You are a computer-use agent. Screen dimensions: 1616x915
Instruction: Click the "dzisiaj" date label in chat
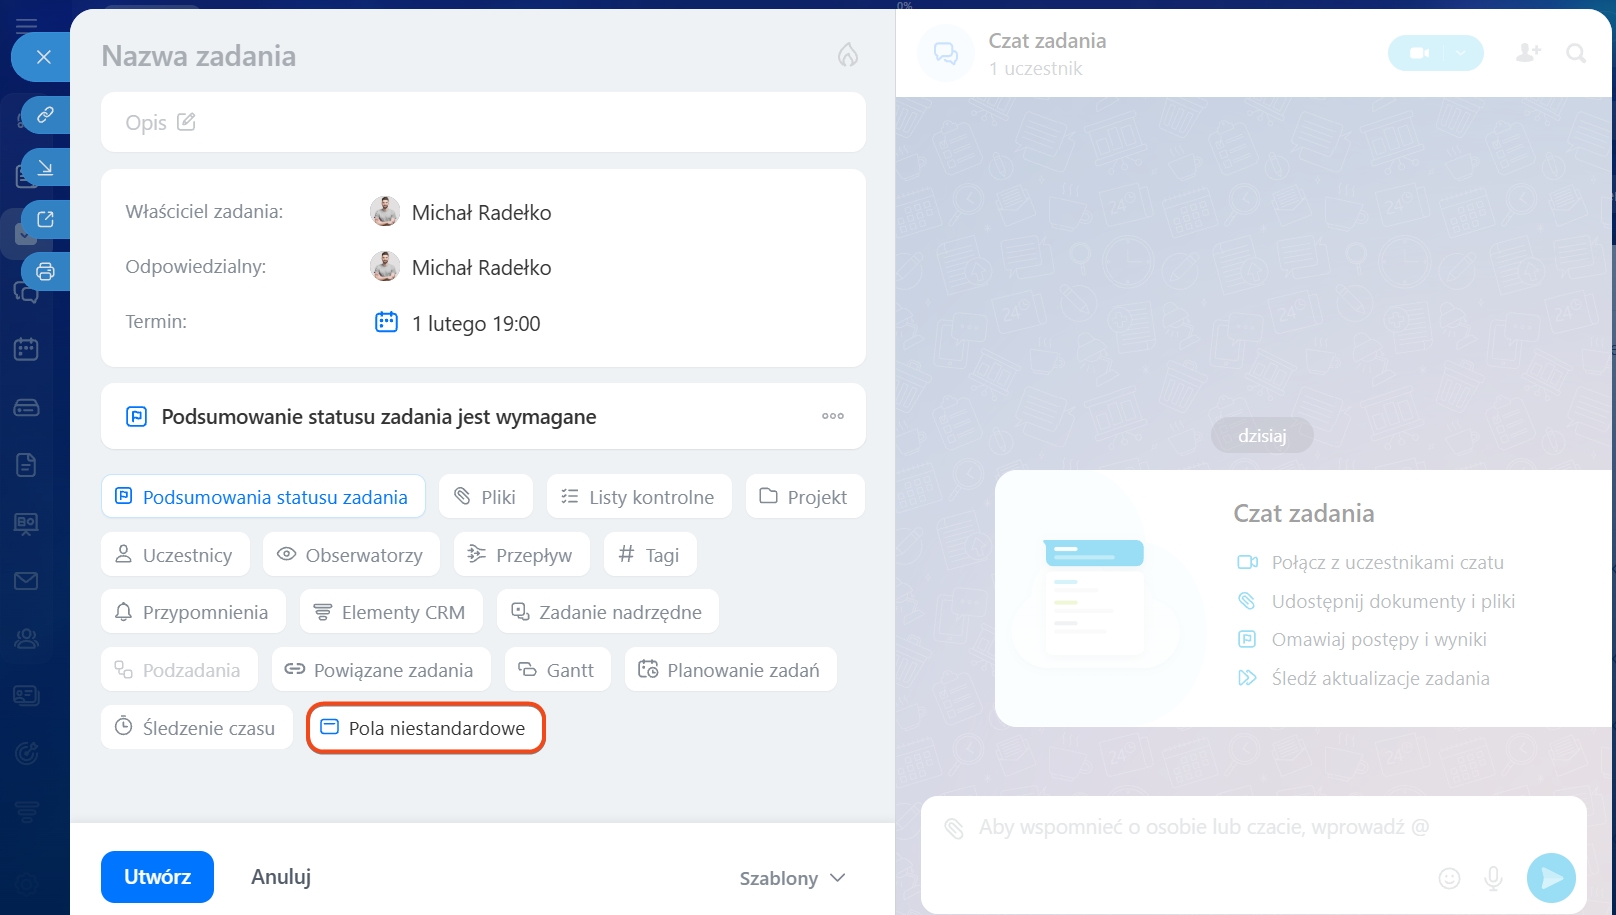click(x=1262, y=435)
